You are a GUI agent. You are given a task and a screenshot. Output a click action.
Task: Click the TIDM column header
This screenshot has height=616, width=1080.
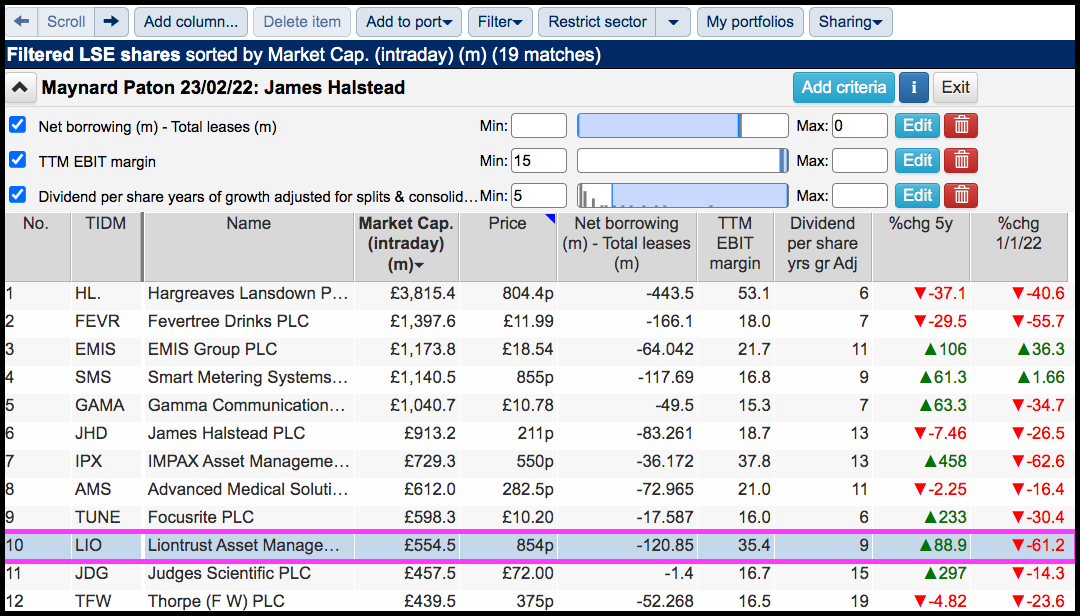tap(105, 247)
